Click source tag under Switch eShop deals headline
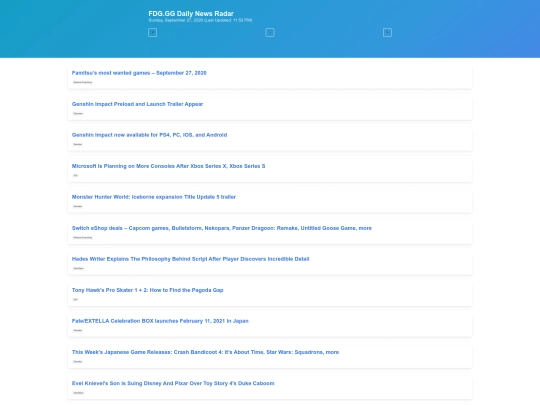This screenshot has height=405, width=540. click(83, 237)
